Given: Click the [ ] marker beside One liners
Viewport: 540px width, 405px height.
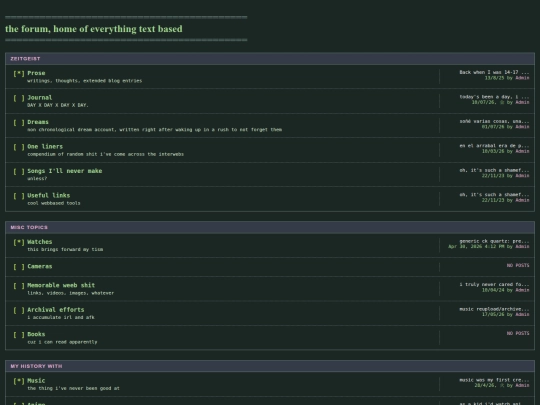Looking at the screenshot, I should tap(19, 147).
